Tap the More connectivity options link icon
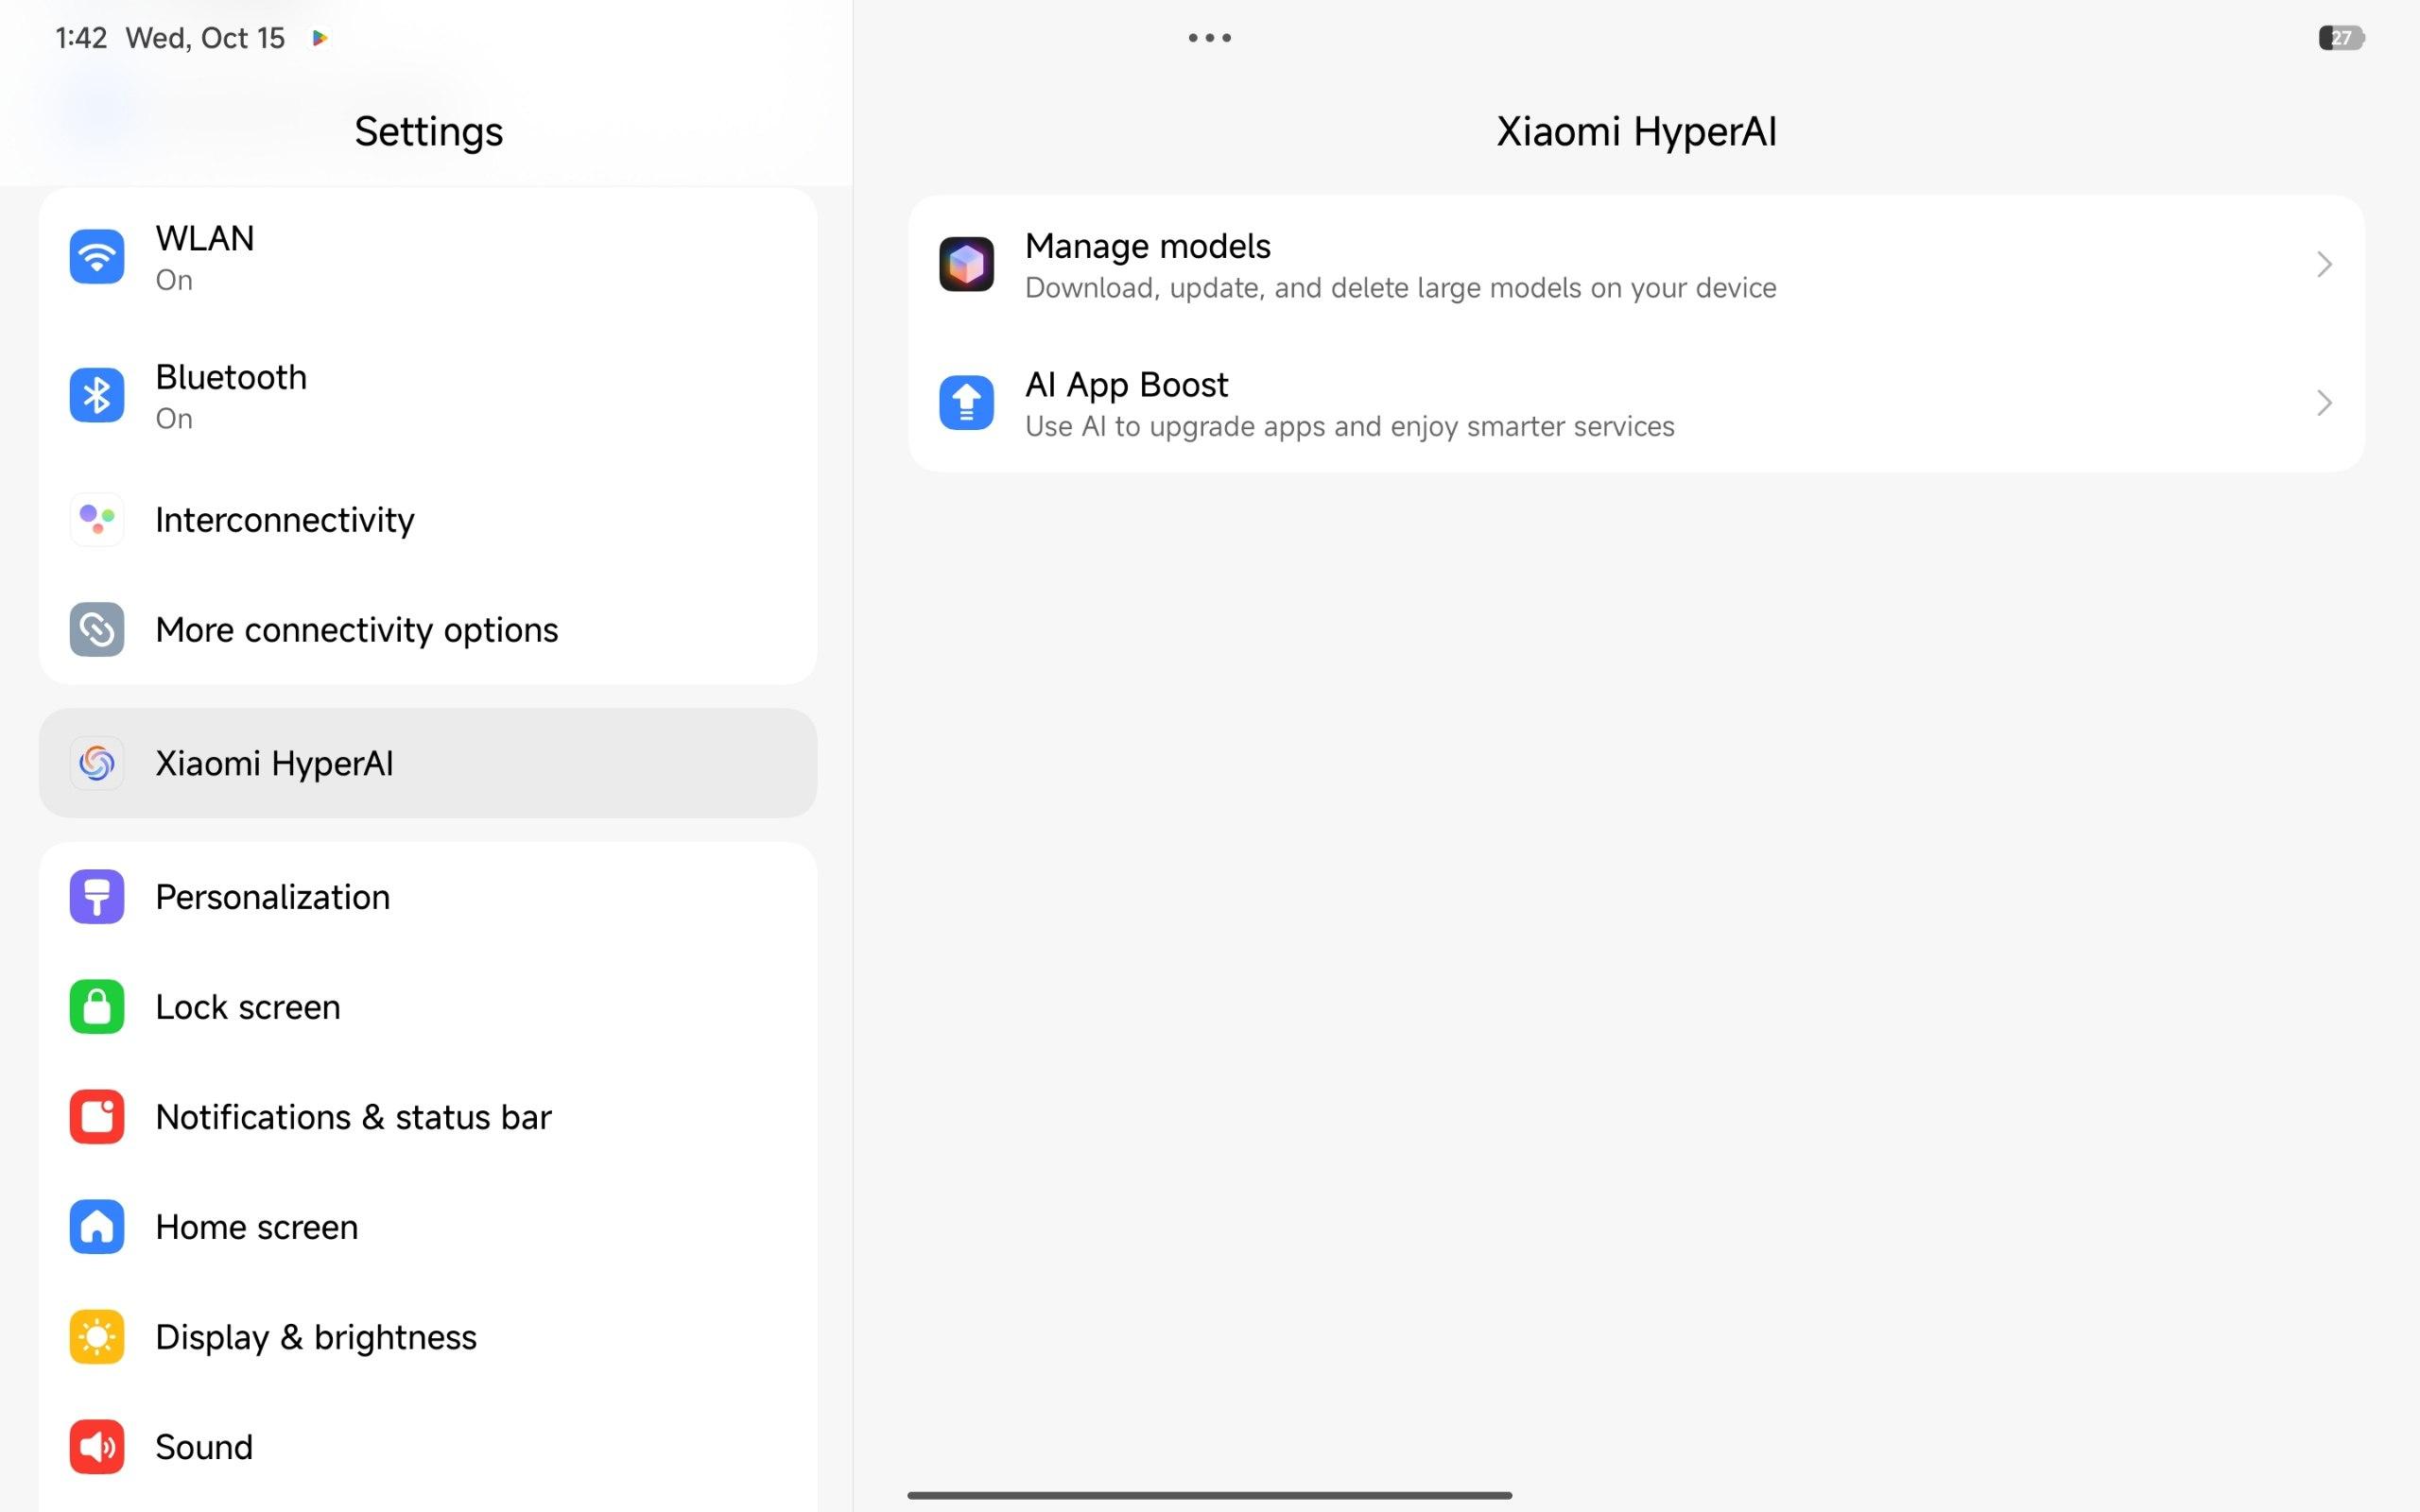Screen dimensions: 2420x1512 [x=97, y=629]
